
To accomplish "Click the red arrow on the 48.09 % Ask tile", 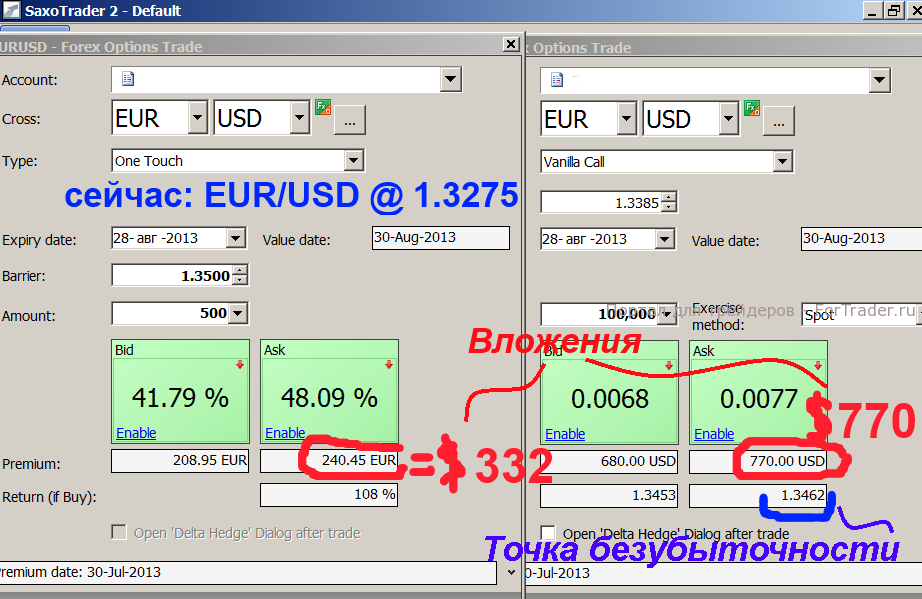I will click(388, 365).
